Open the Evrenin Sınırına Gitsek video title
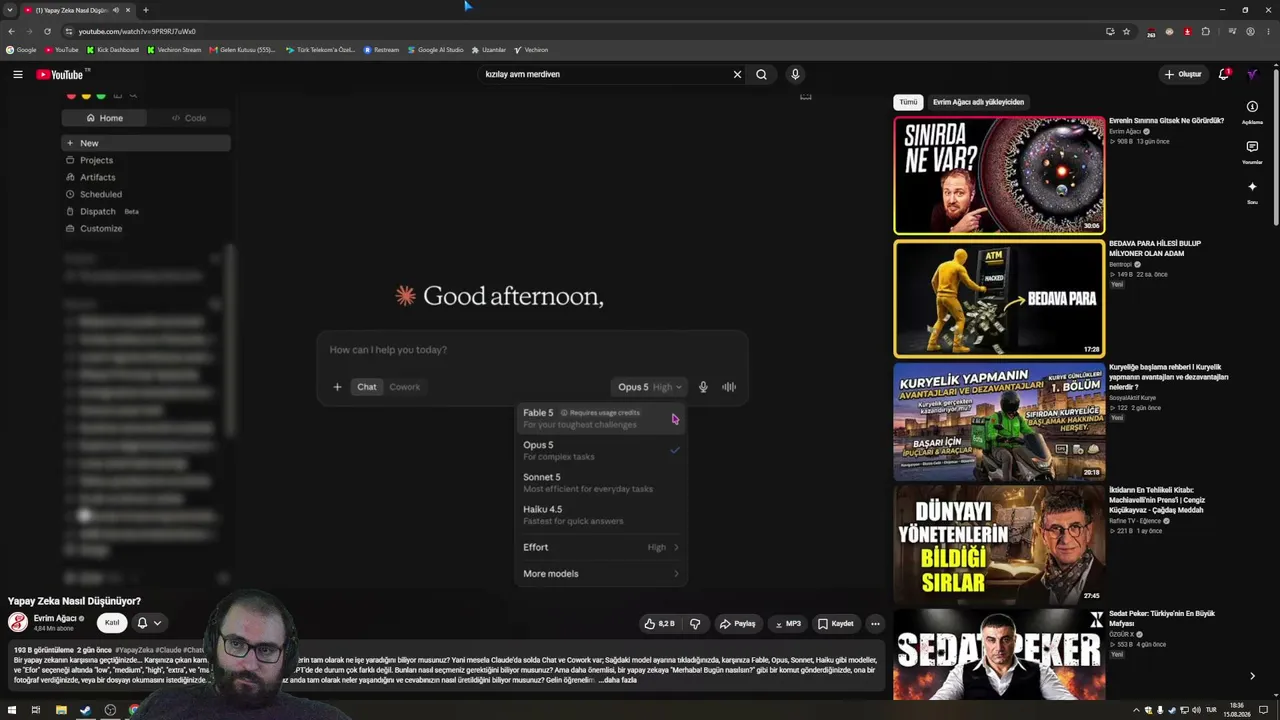 click(x=1166, y=121)
